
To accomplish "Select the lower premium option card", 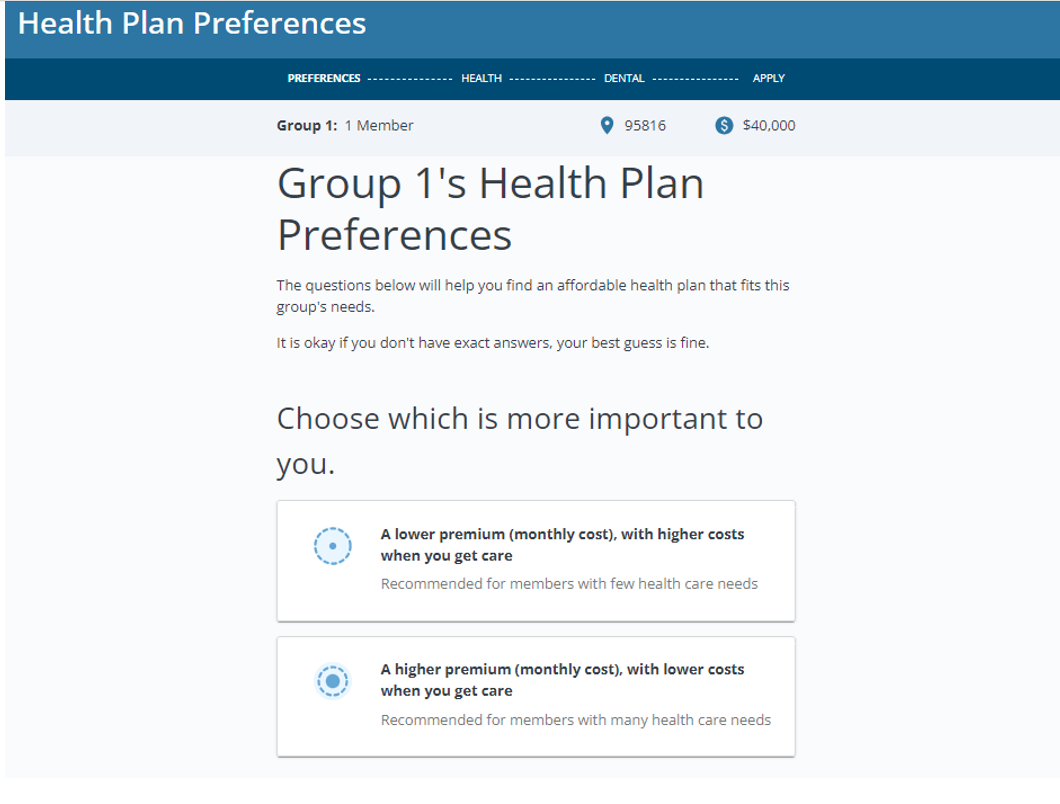I will coord(536,560).
